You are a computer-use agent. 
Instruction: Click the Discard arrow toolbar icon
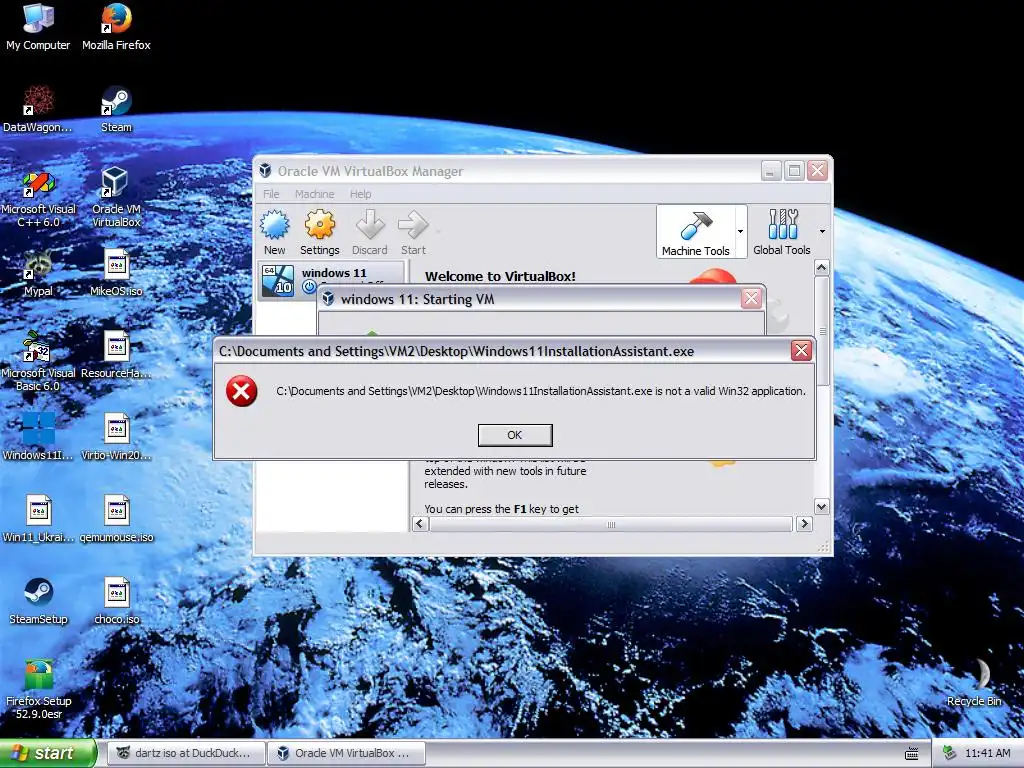pos(370,232)
